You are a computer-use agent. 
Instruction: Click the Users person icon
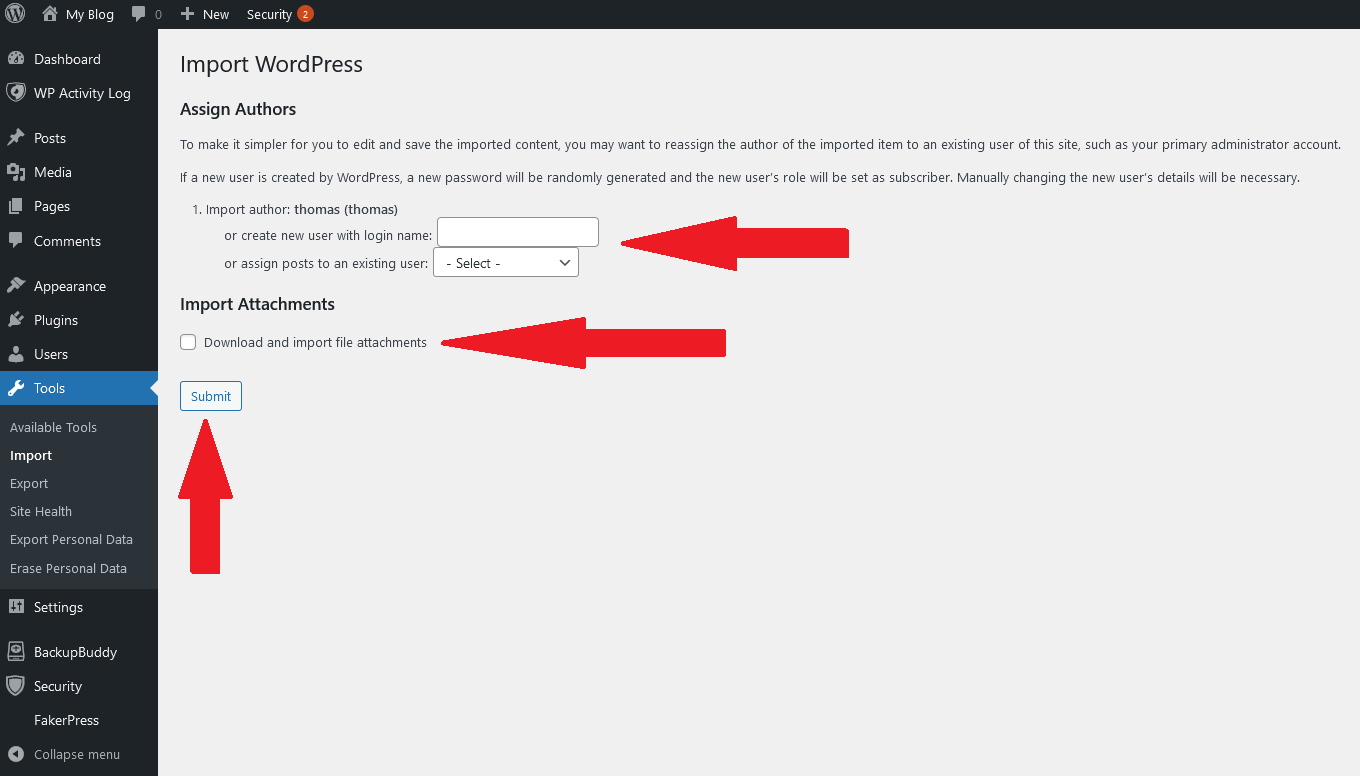coord(15,354)
